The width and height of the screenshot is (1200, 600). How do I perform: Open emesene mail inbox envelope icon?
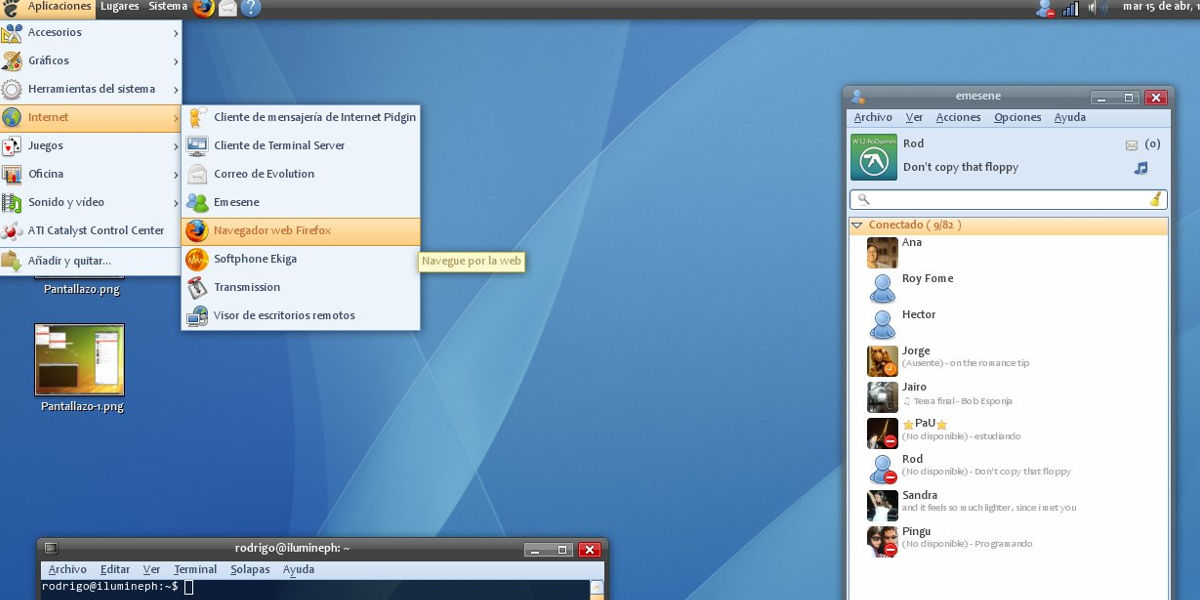pos(1132,145)
